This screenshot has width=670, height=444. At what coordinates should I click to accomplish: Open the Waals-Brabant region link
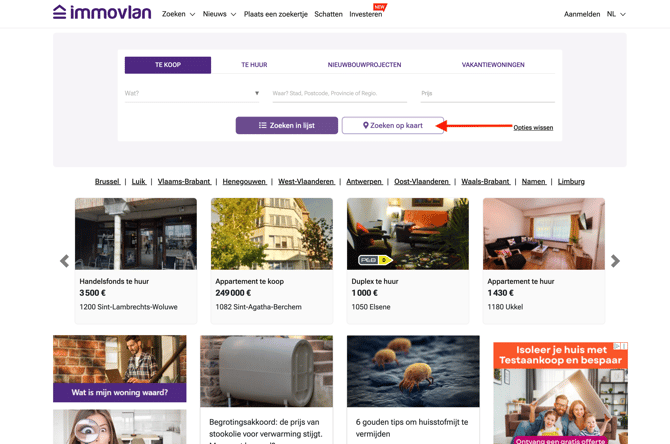click(x=486, y=182)
